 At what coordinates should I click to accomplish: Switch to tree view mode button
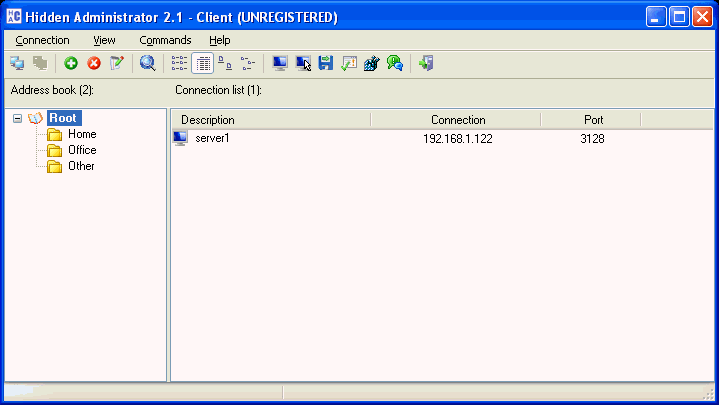click(248, 64)
